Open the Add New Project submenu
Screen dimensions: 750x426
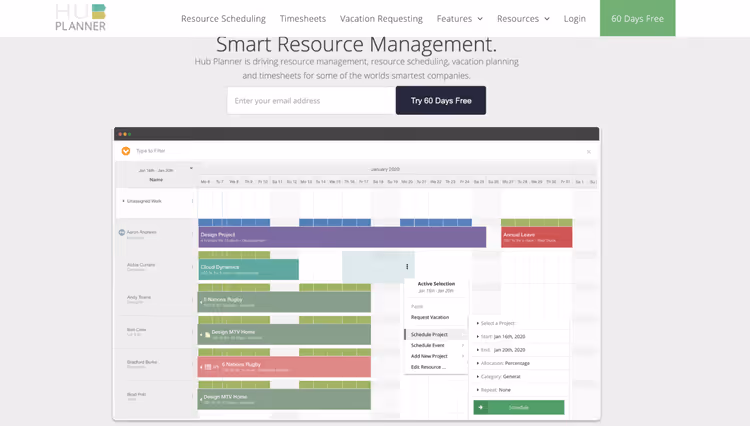[436, 356]
